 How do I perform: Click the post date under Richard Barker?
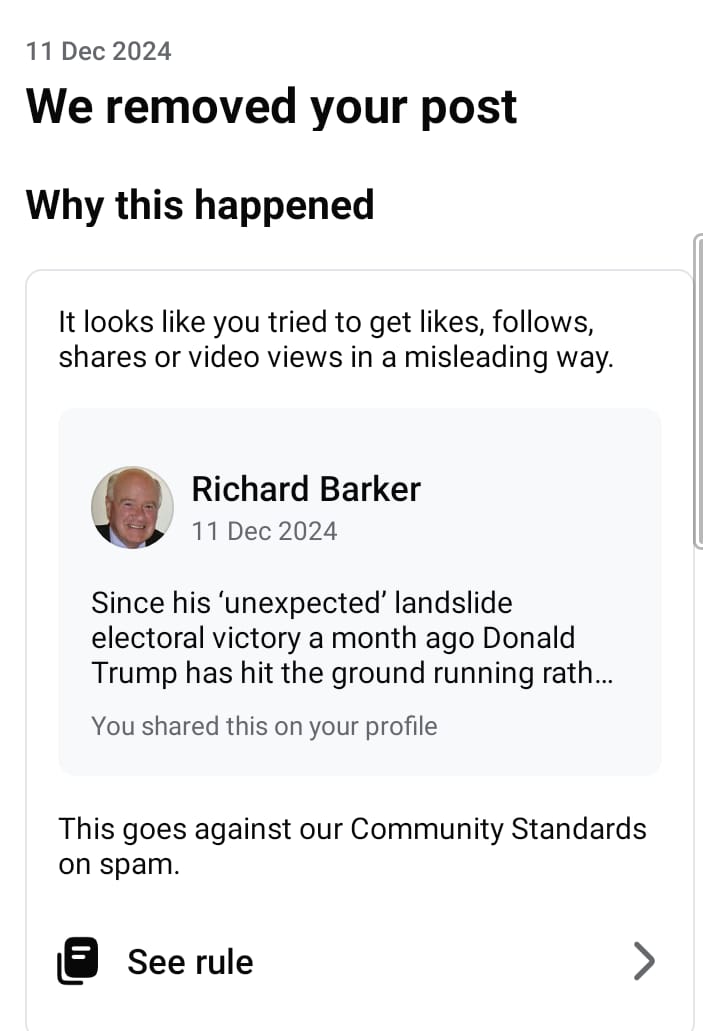coord(264,530)
